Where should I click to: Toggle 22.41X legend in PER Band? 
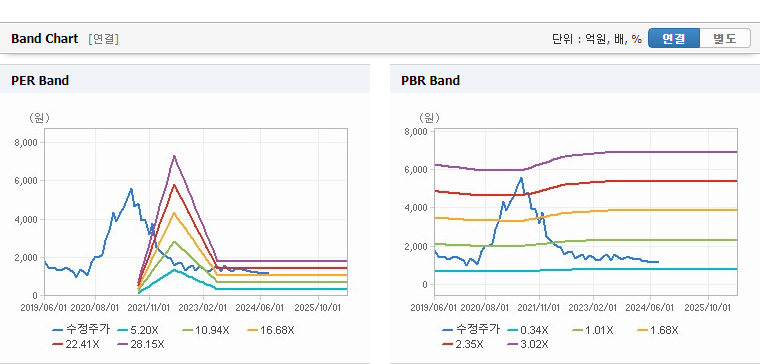click(76, 345)
